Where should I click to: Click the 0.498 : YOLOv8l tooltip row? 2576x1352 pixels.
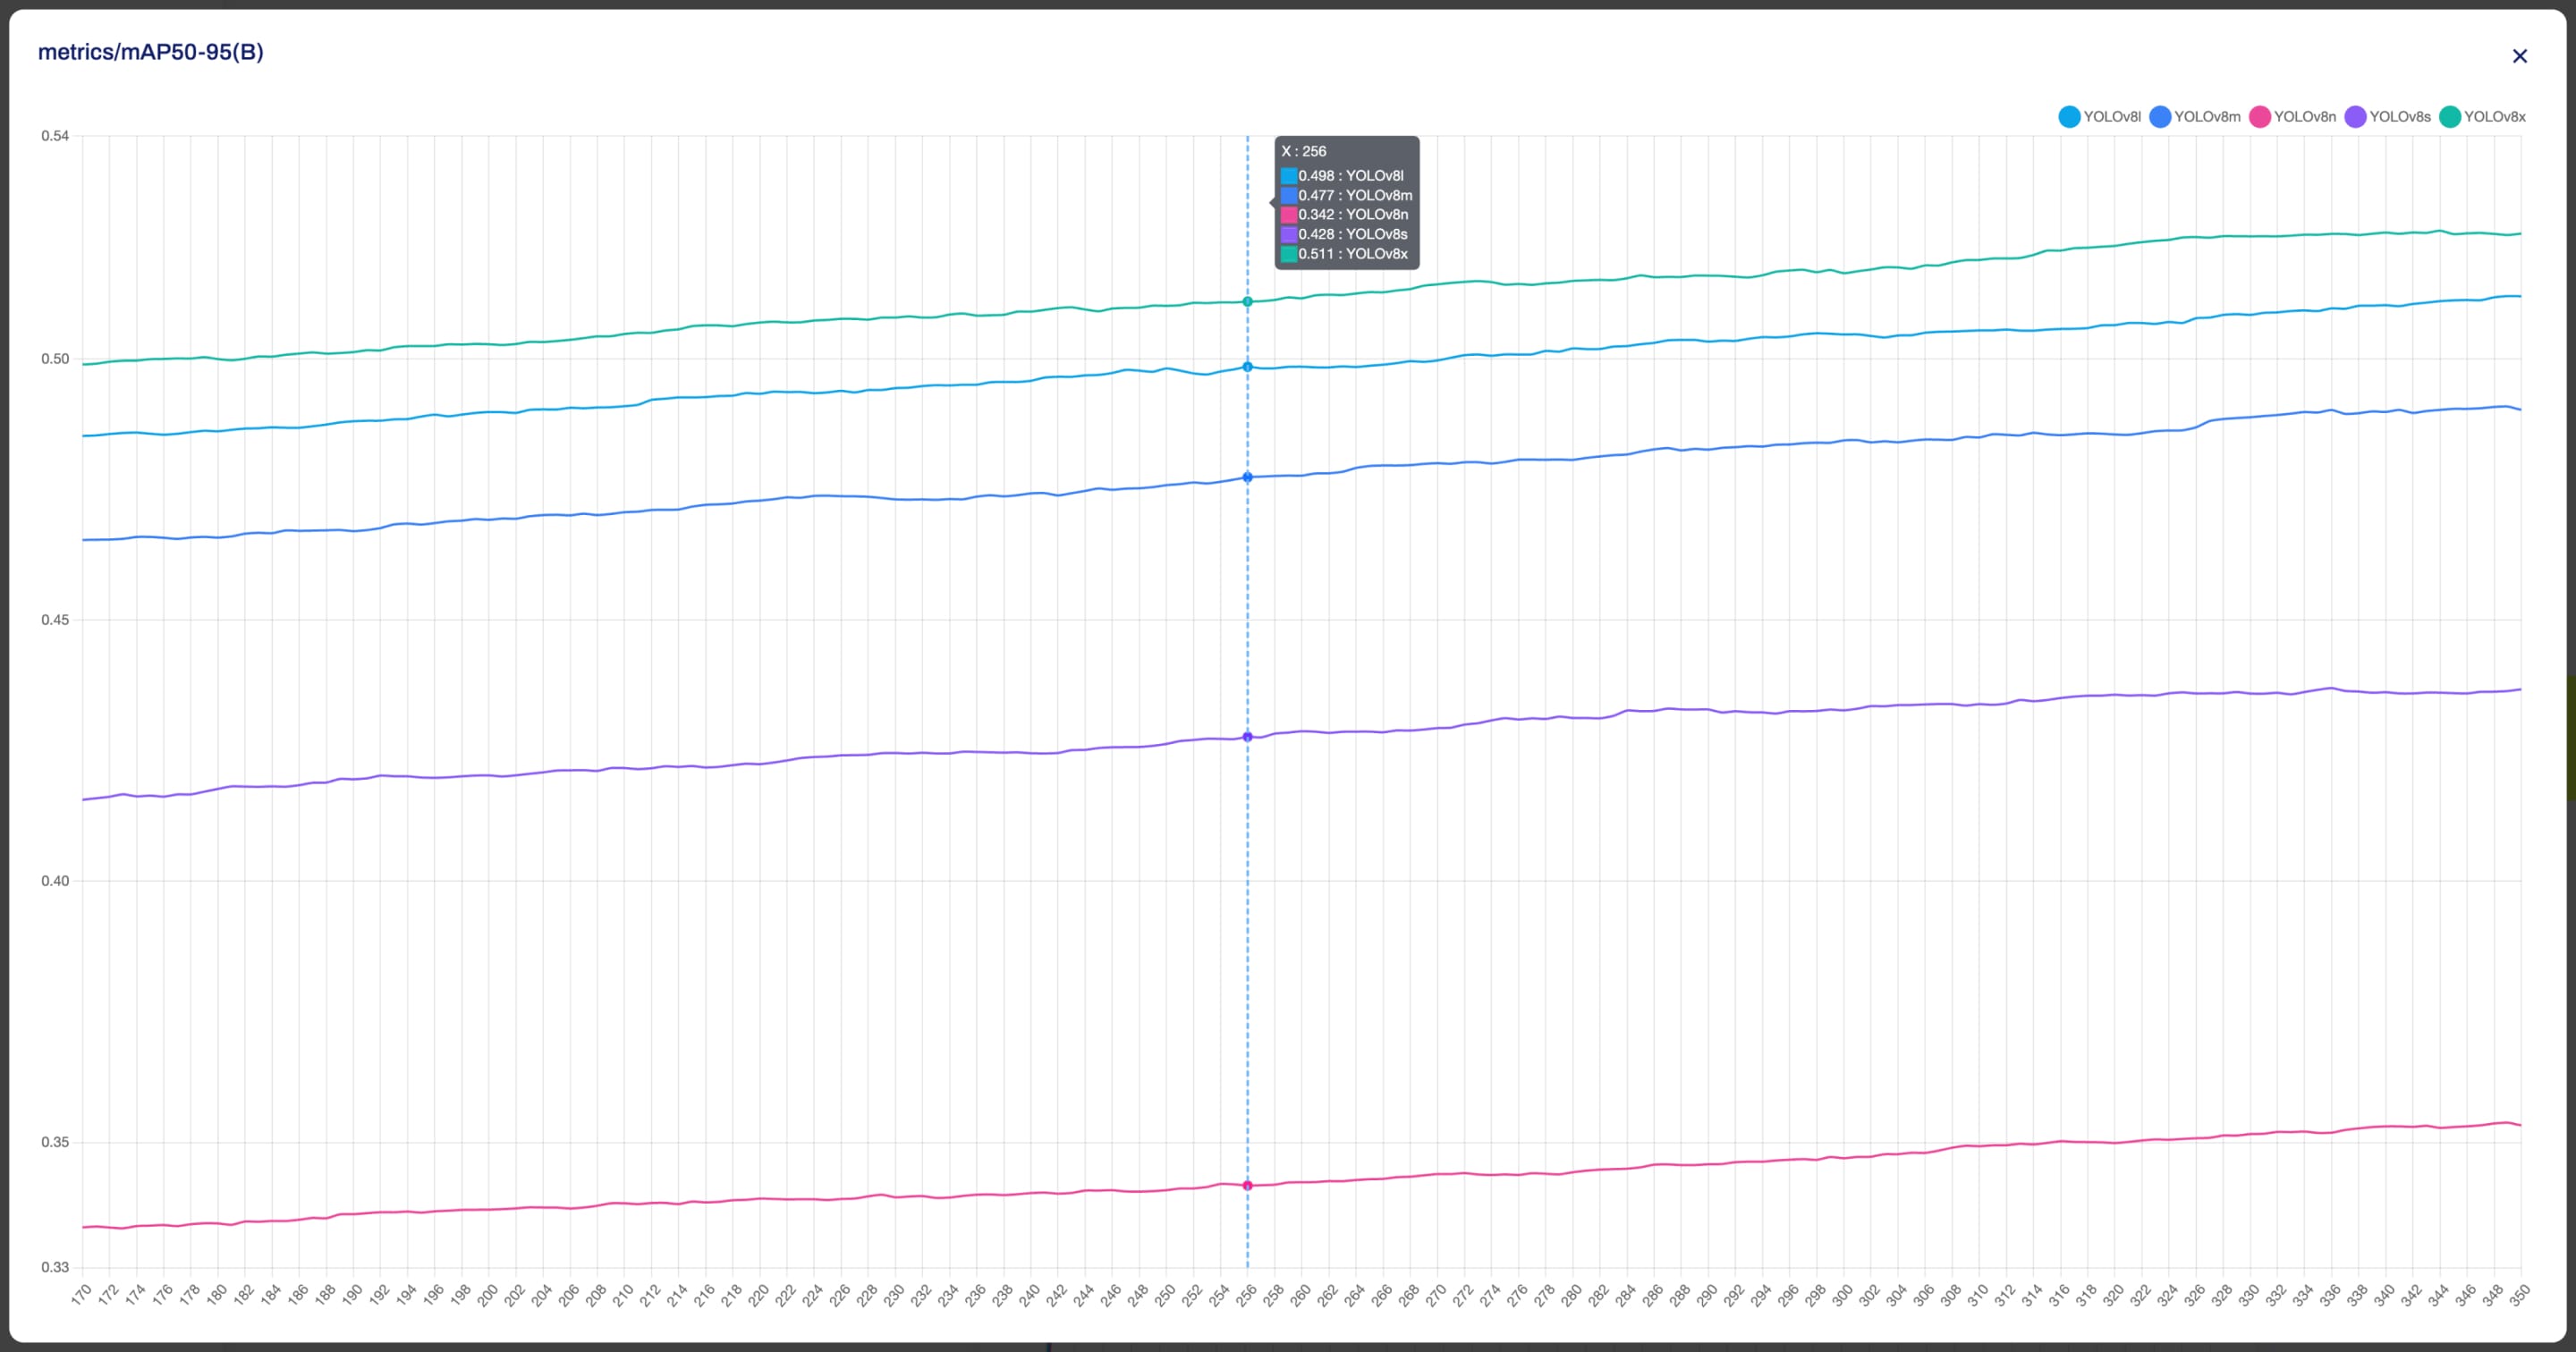point(1350,176)
